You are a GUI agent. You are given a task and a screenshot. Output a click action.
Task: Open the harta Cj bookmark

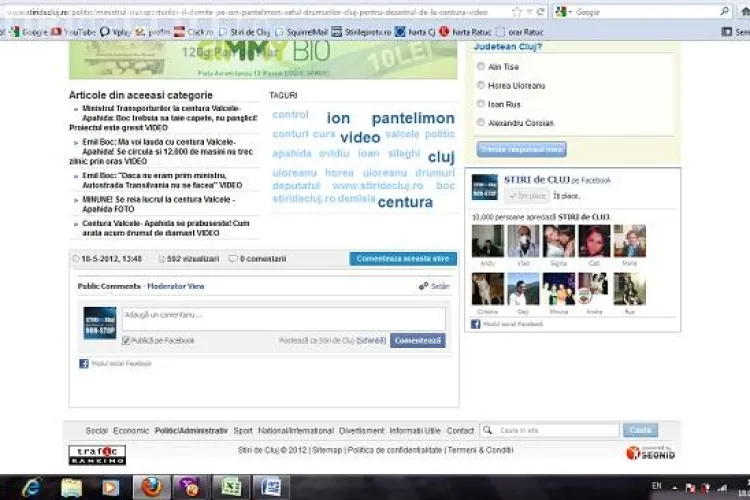coord(415,32)
